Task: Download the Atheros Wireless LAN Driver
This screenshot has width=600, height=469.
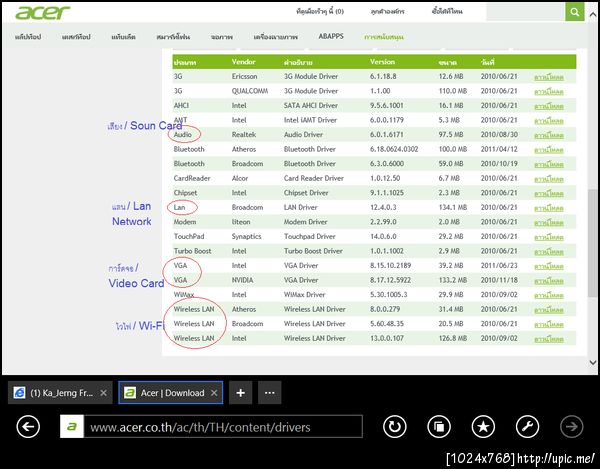Action: 549,309
